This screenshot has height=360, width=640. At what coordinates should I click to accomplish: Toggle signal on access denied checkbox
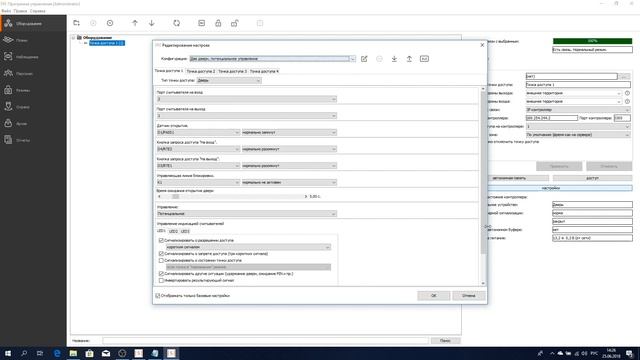point(161,253)
